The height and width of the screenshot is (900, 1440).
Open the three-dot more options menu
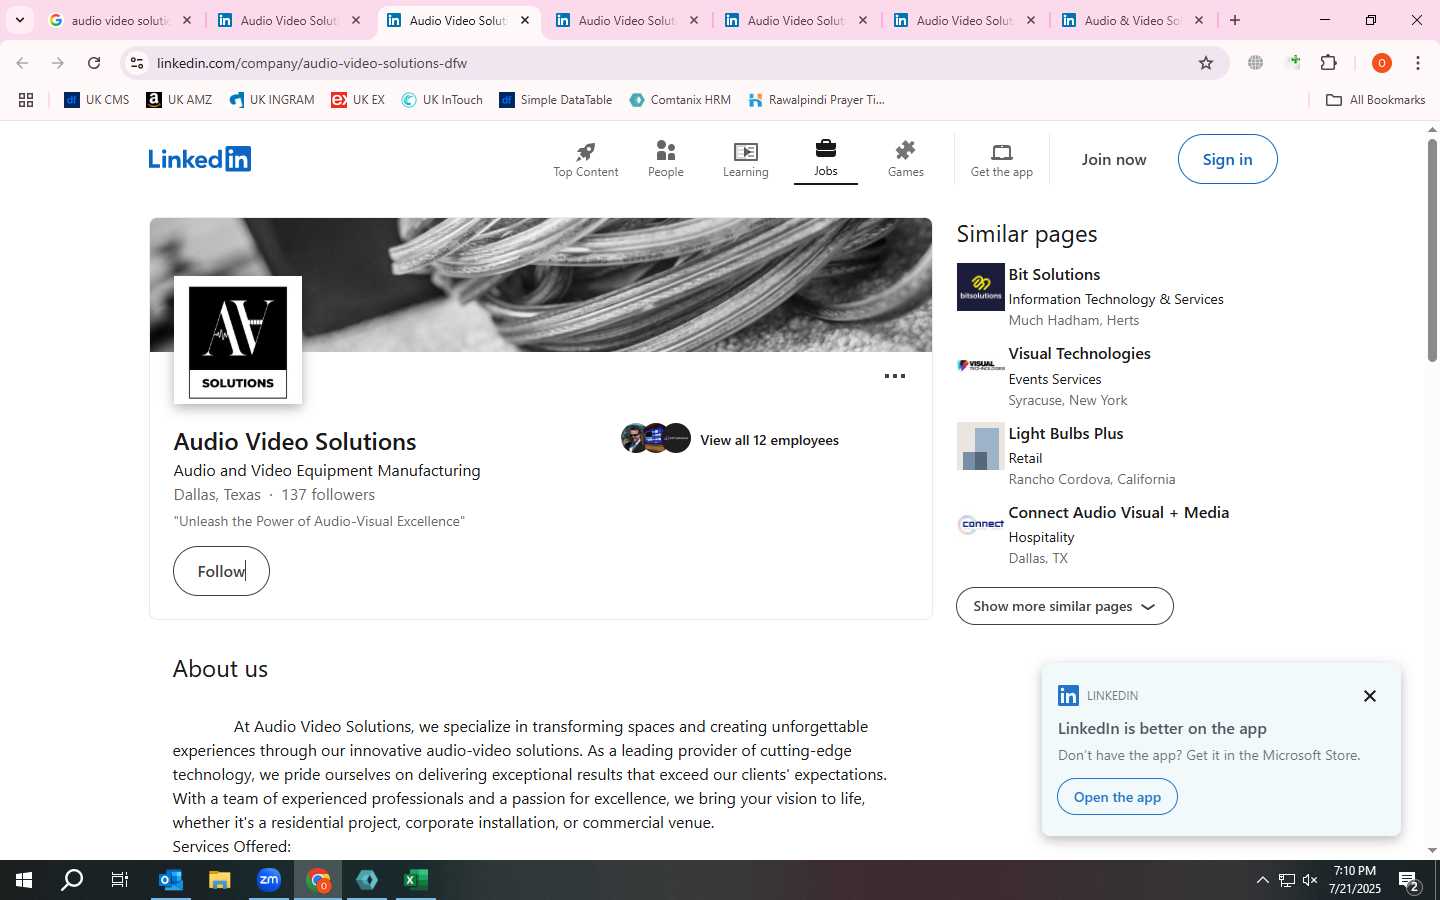point(895,376)
